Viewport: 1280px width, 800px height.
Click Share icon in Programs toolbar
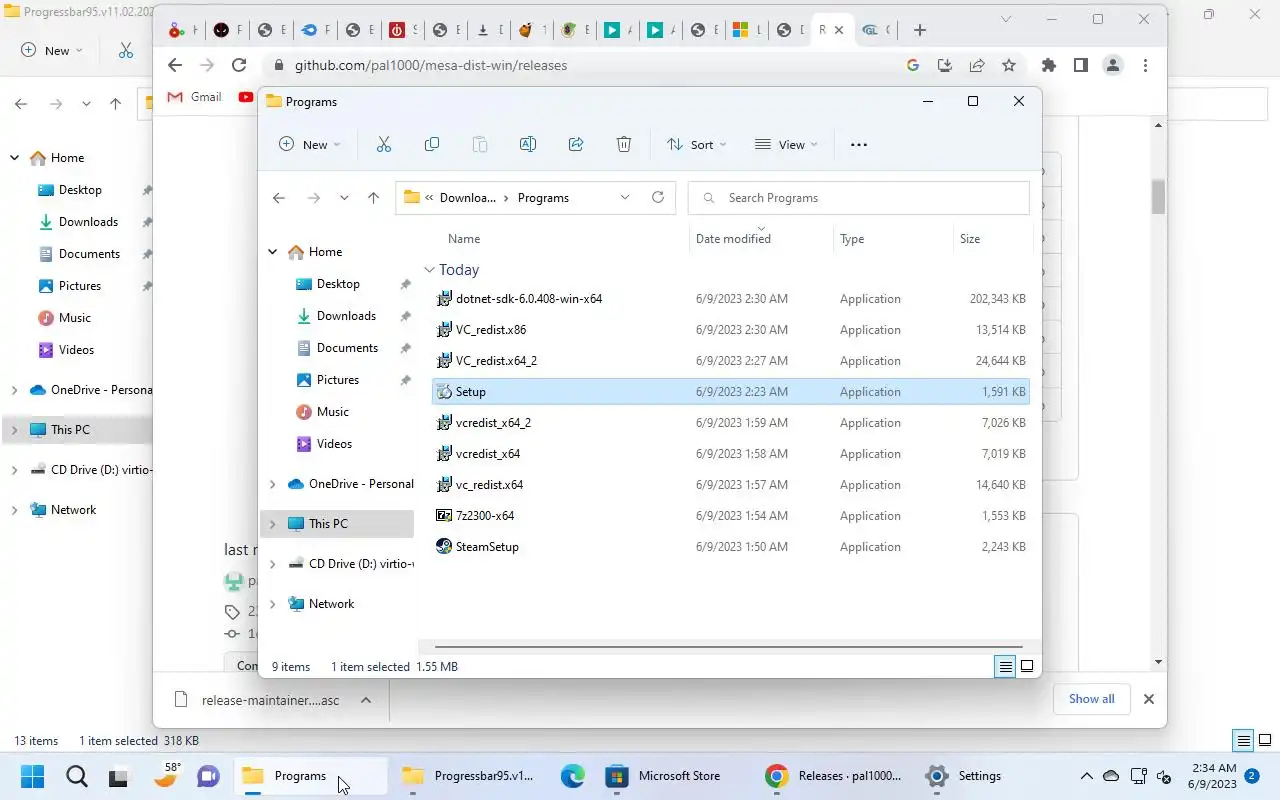[x=576, y=145]
